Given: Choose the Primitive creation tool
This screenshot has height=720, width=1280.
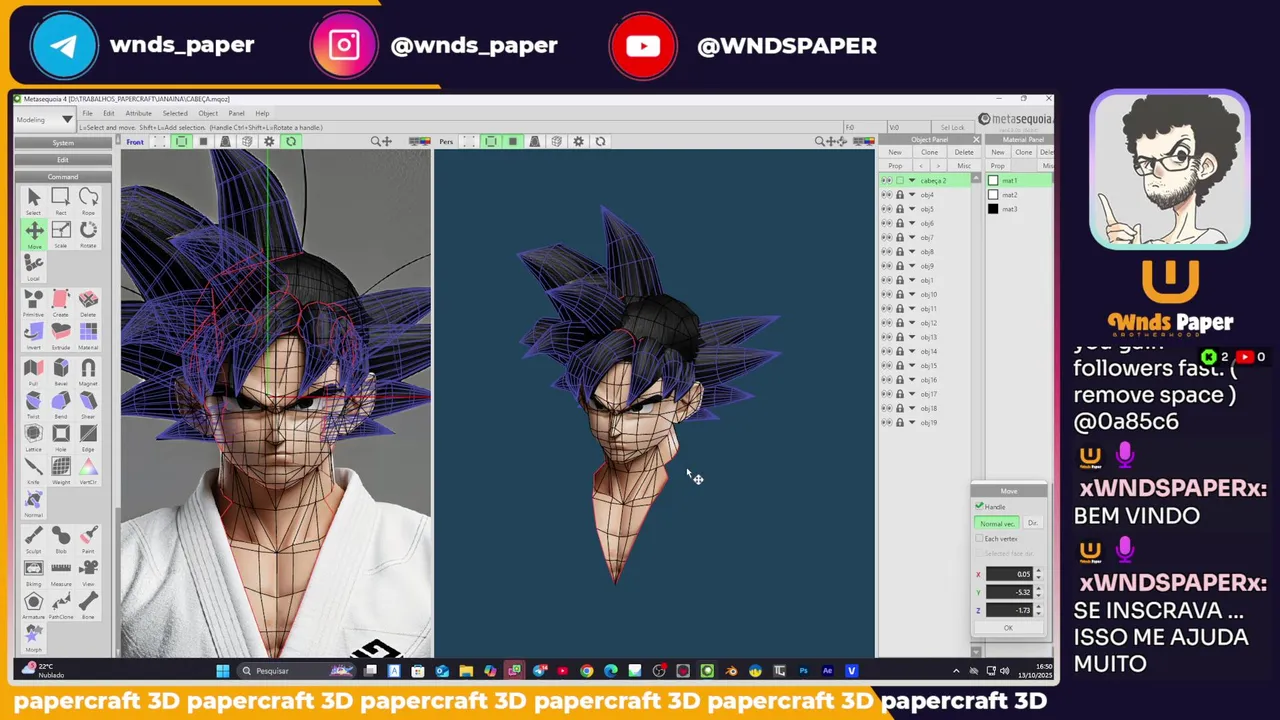Looking at the screenshot, I should [x=33, y=302].
